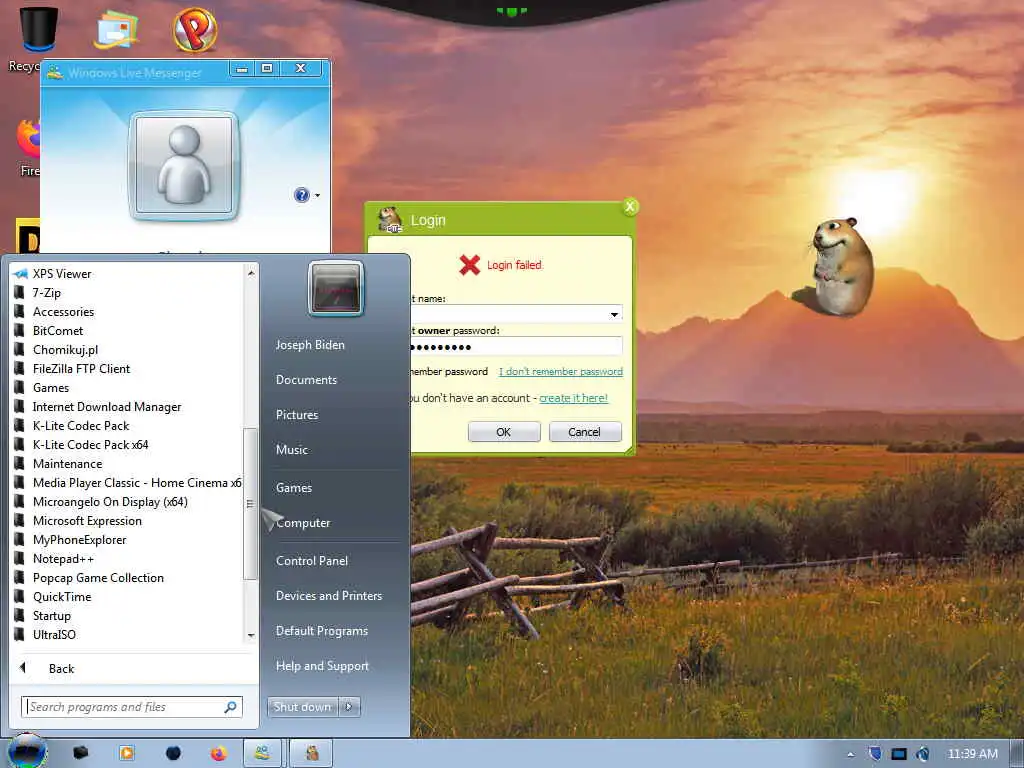
Task: Click "I don't remember password" link
Action: 561,372
